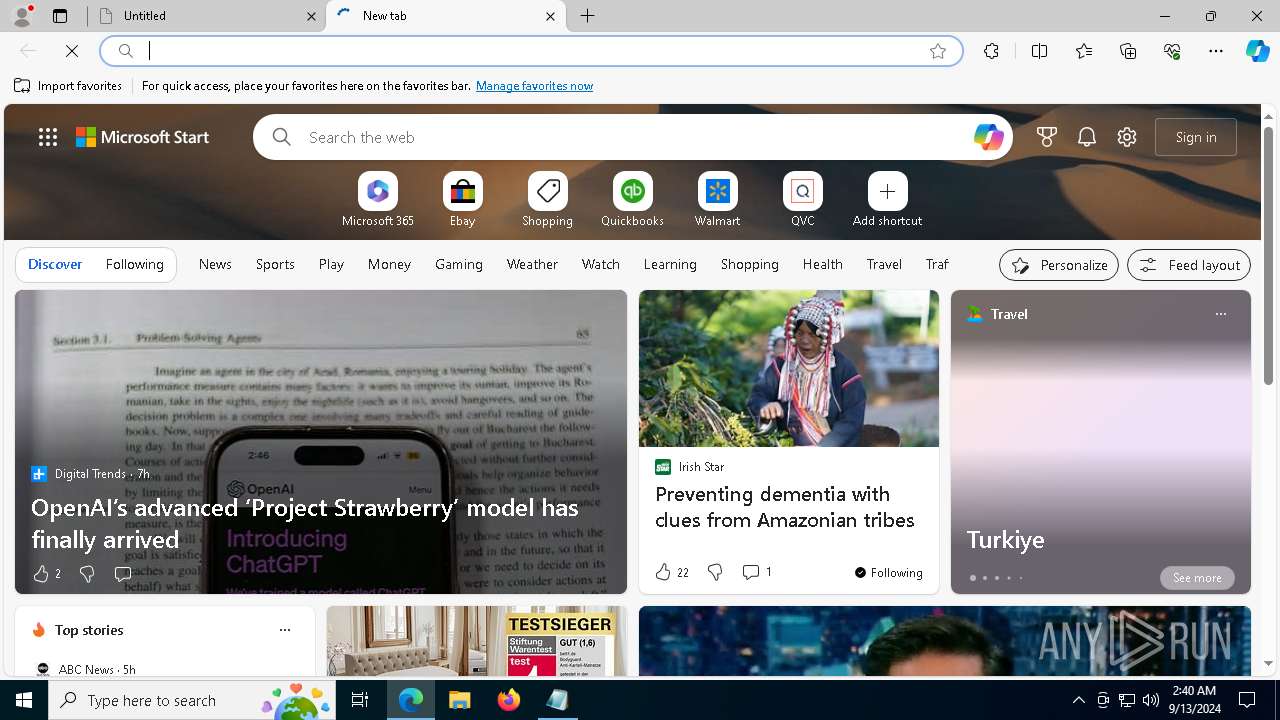Screen dimensions: 1280x720
Task: Open a new browser tab
Action: [588, 16]
